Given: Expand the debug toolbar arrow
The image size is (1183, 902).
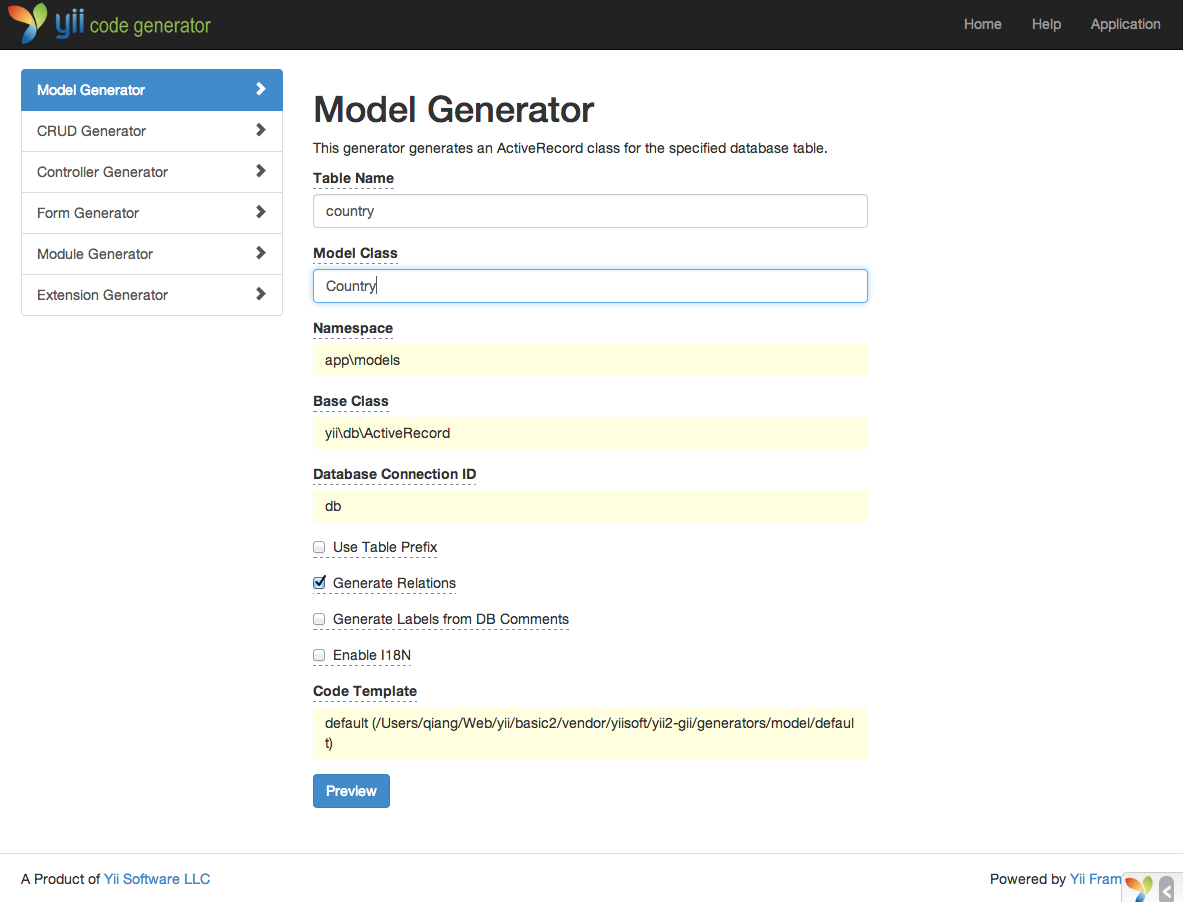Looking at the screenshot, I should 1166,888.
